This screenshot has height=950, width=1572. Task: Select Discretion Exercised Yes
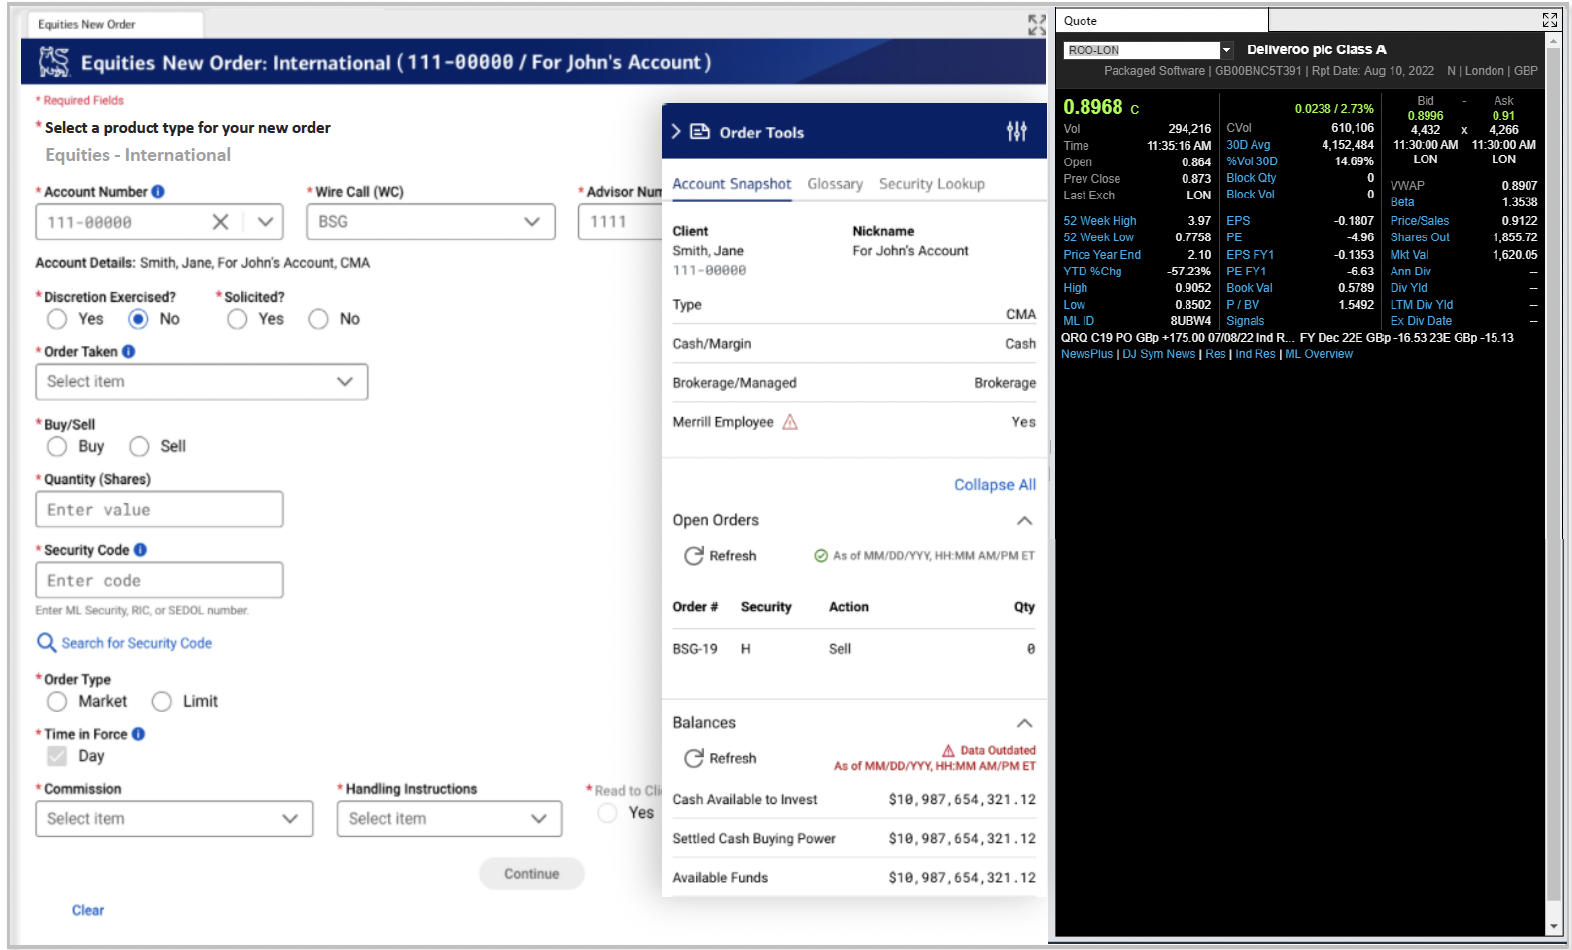click(57, 319)
